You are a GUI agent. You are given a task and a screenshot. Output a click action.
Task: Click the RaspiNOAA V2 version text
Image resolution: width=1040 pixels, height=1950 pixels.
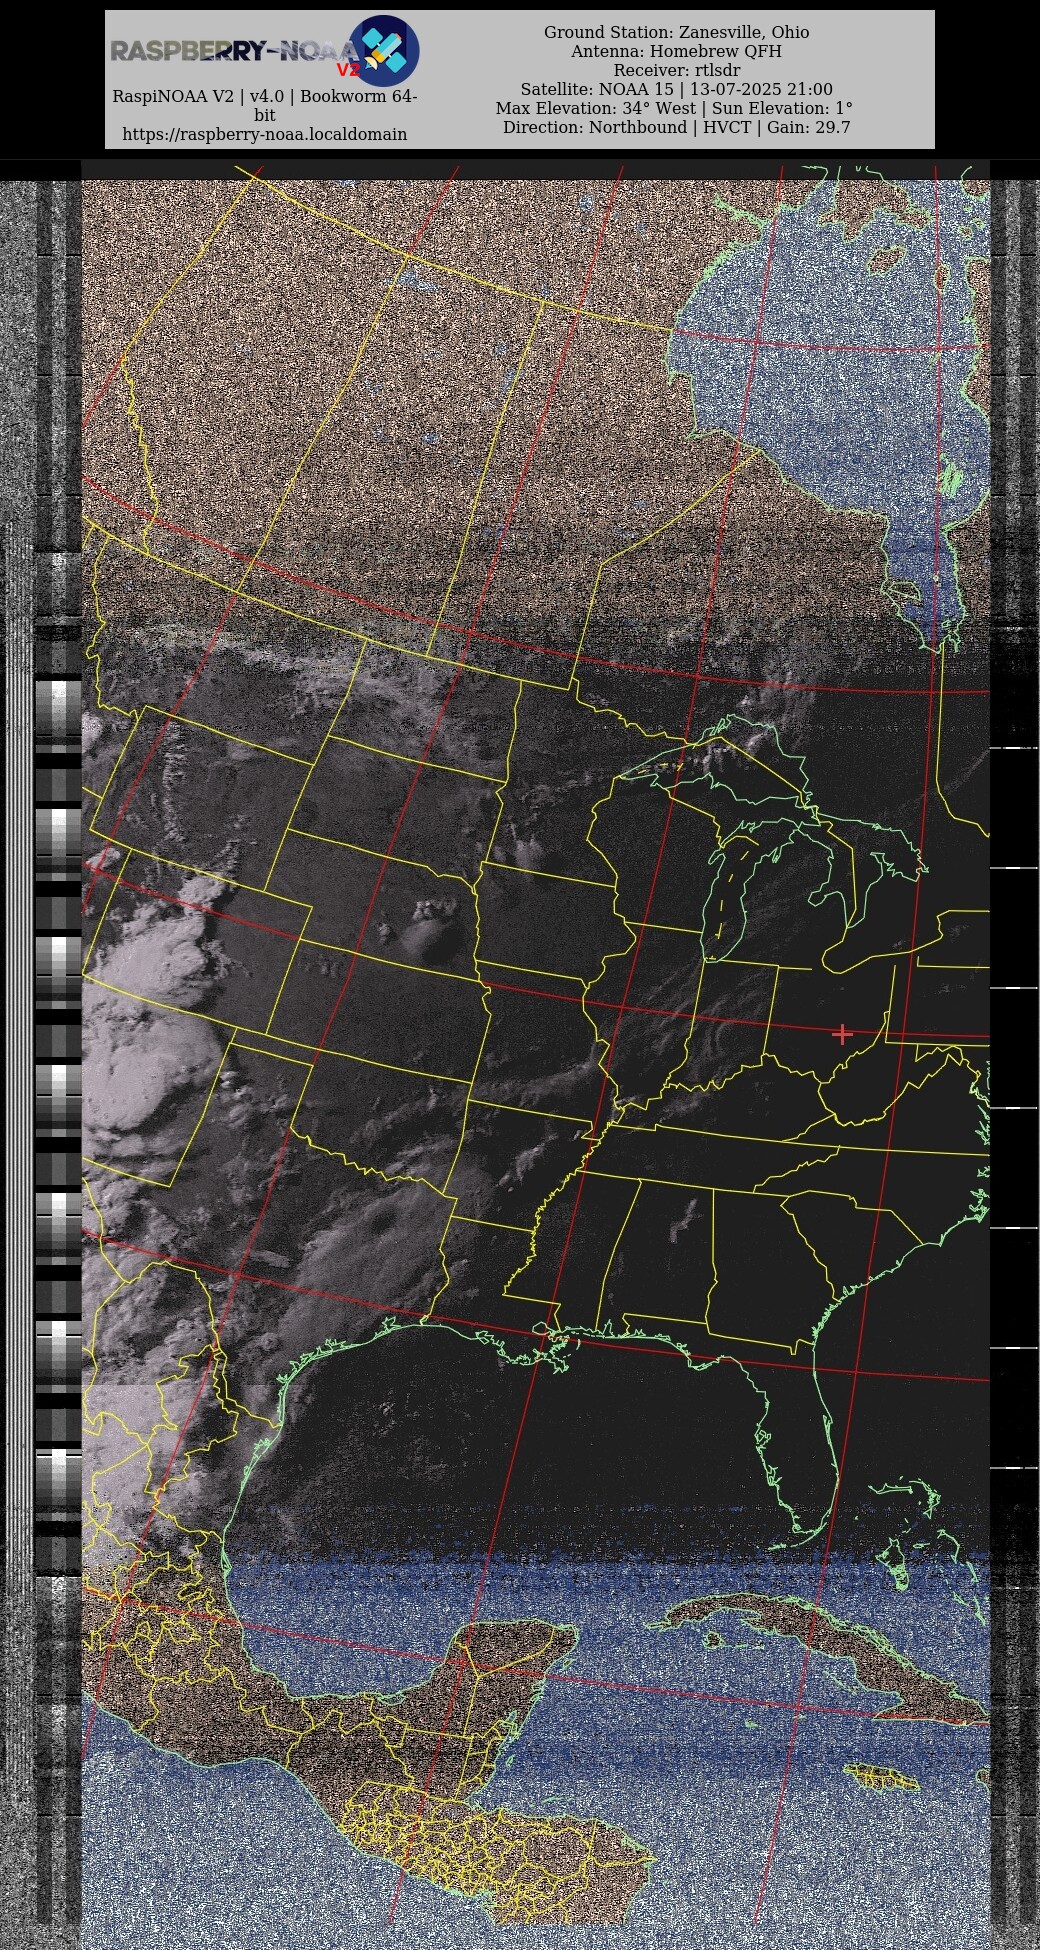[264, 97]
